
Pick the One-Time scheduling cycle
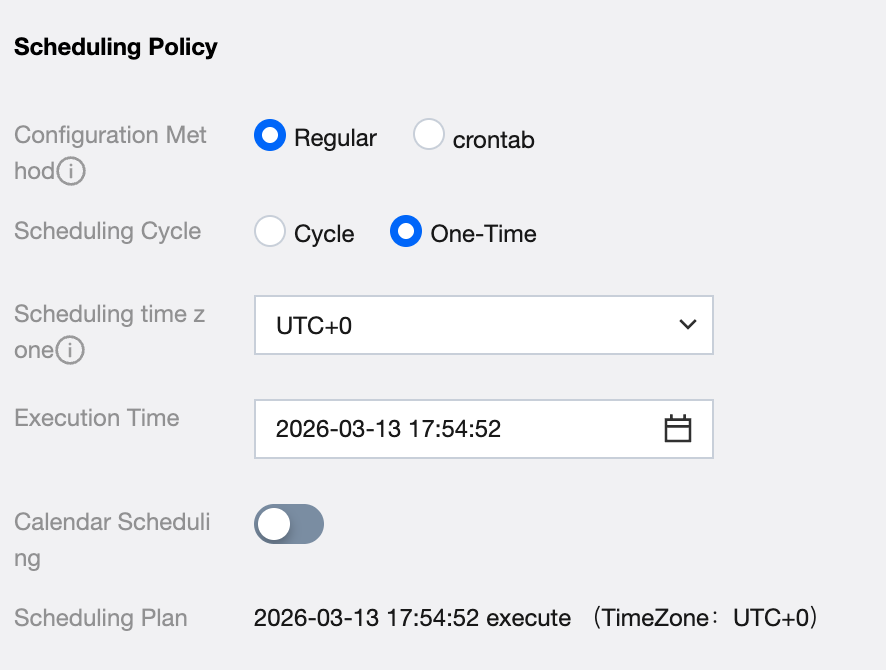click(406, 232)
